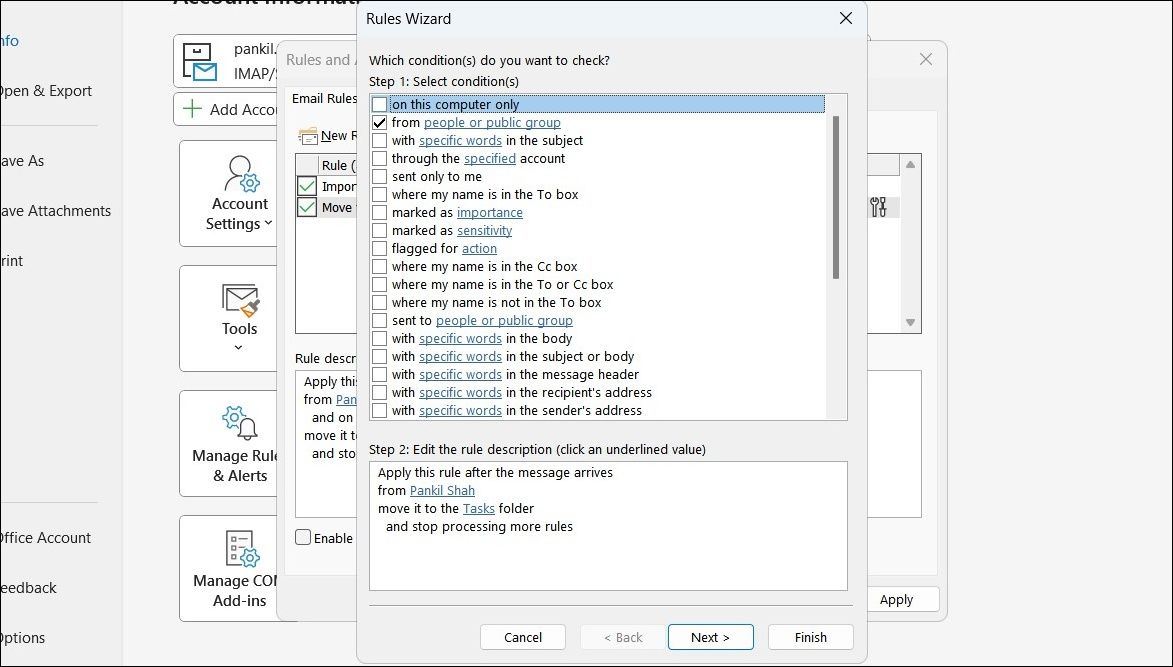Click the Pankil Shah link in rule description

point(442,490)
